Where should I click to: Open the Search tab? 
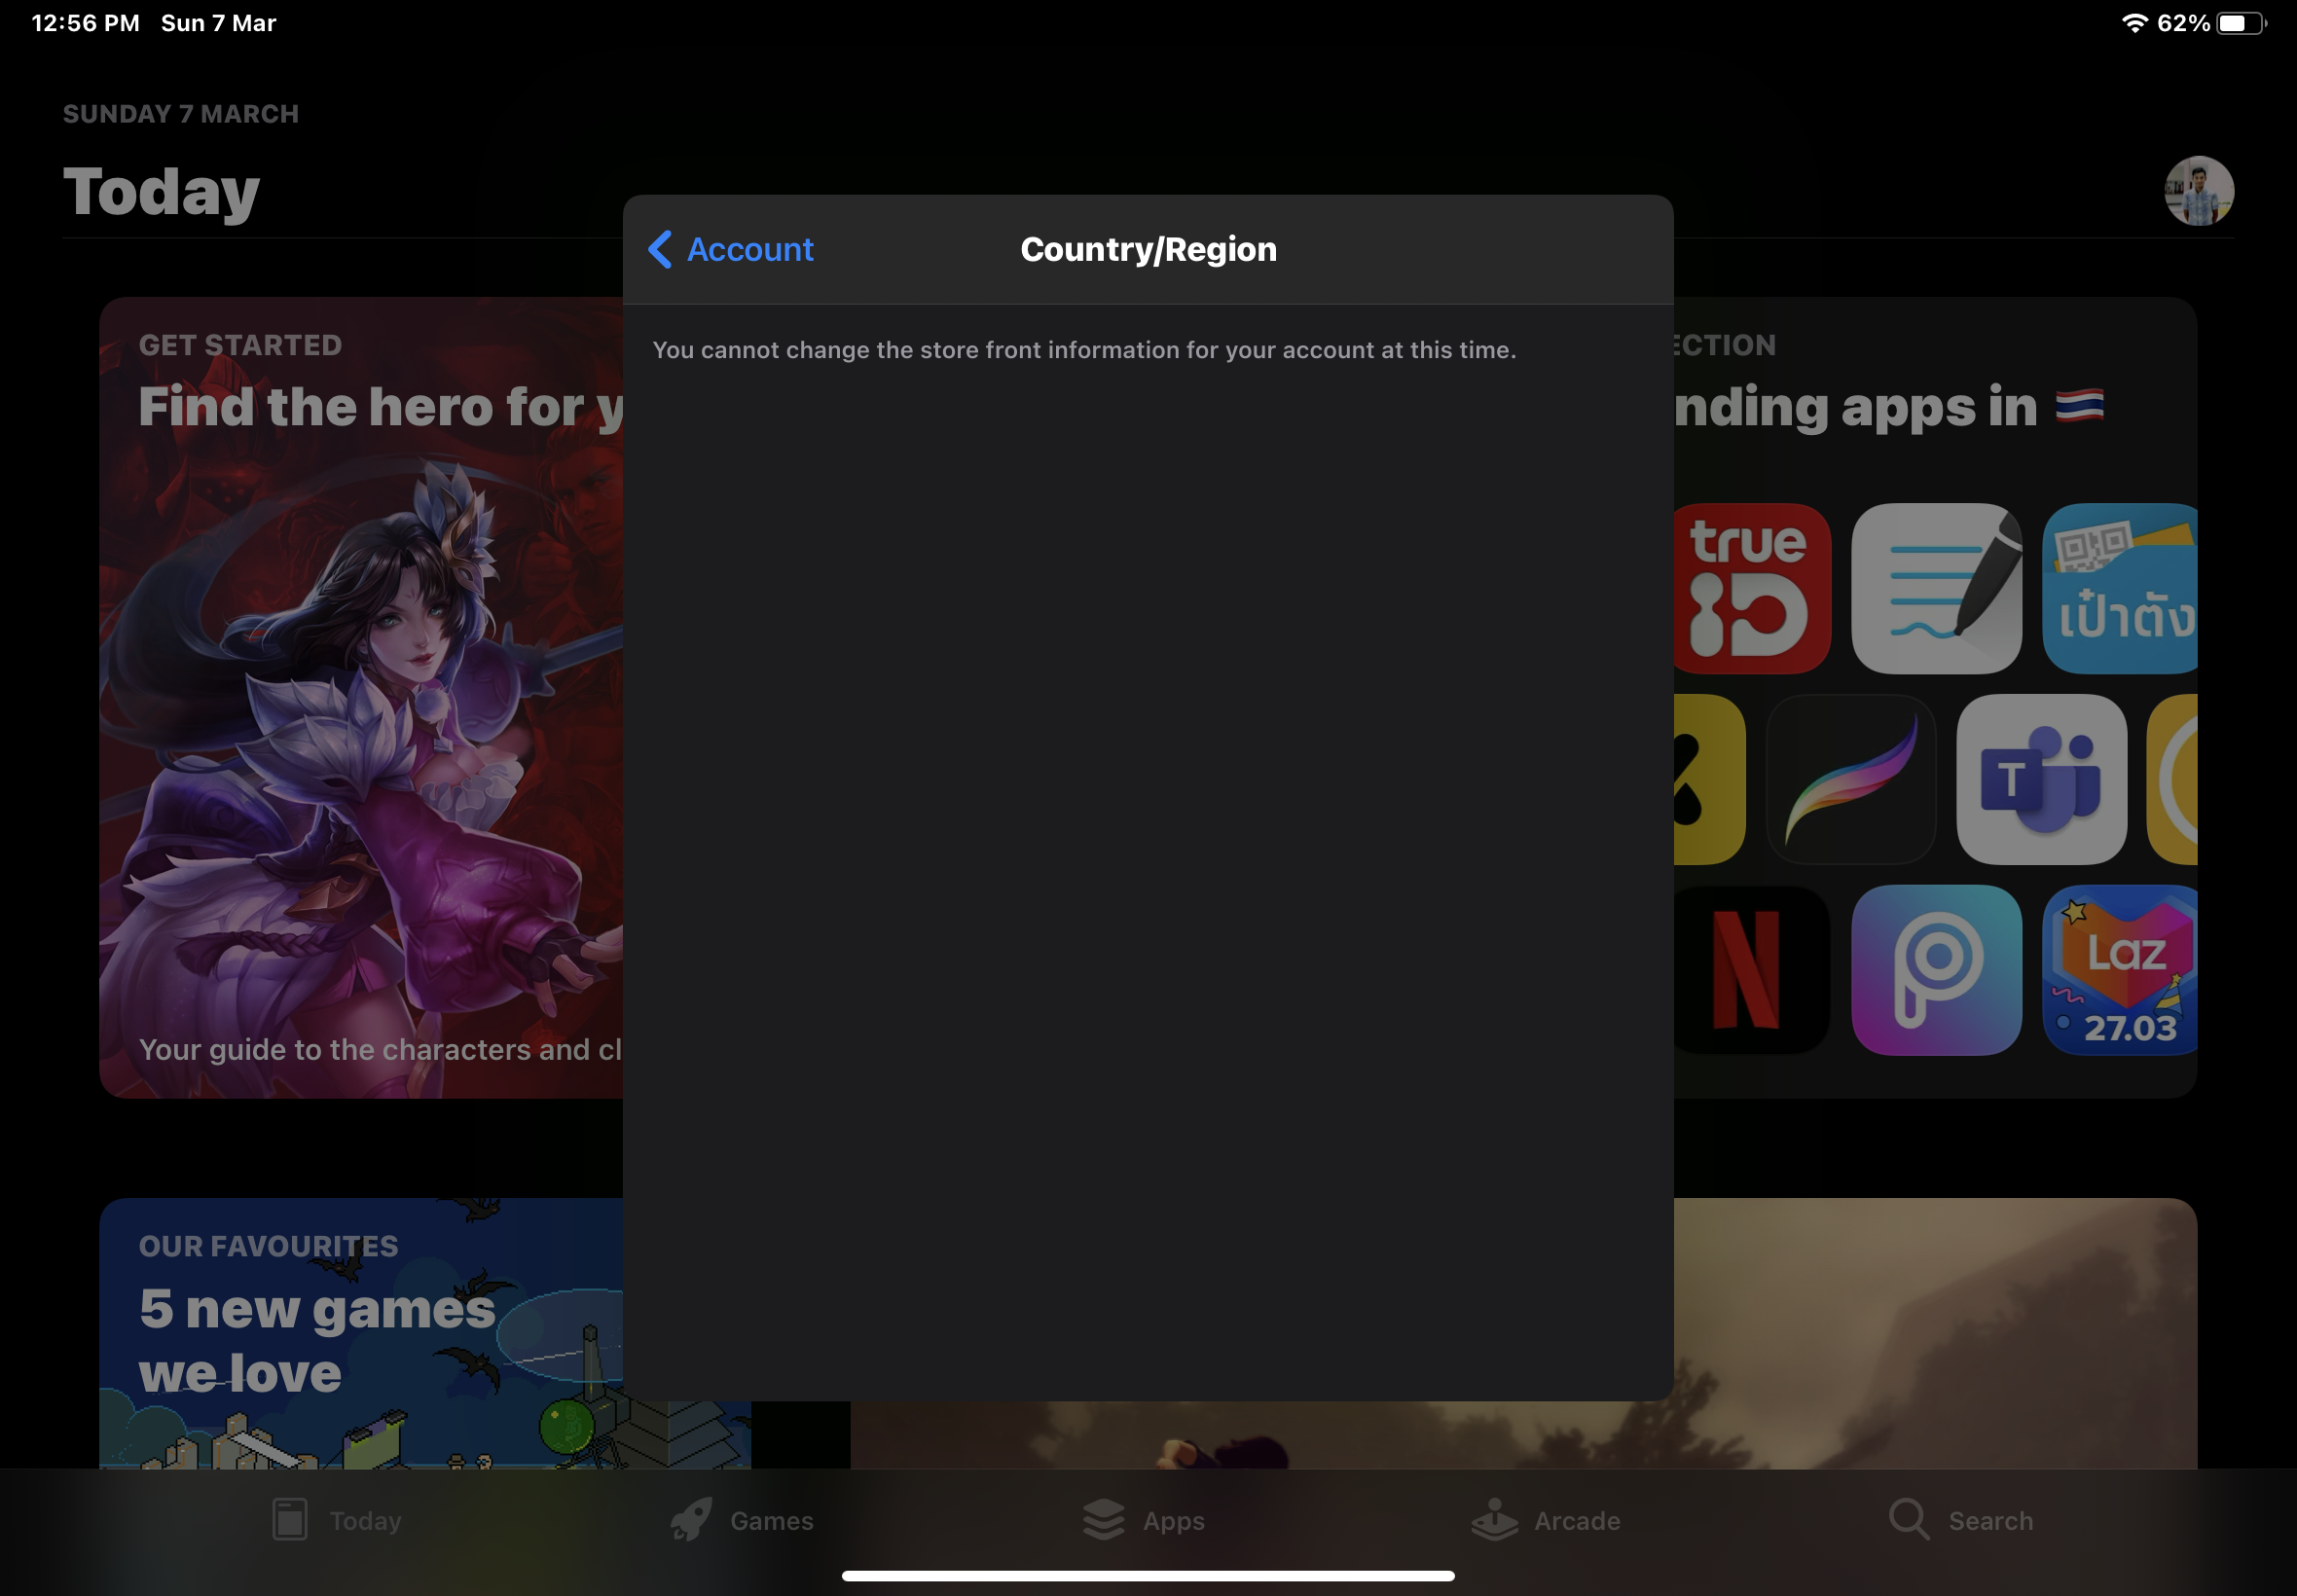point(1961,1520)
